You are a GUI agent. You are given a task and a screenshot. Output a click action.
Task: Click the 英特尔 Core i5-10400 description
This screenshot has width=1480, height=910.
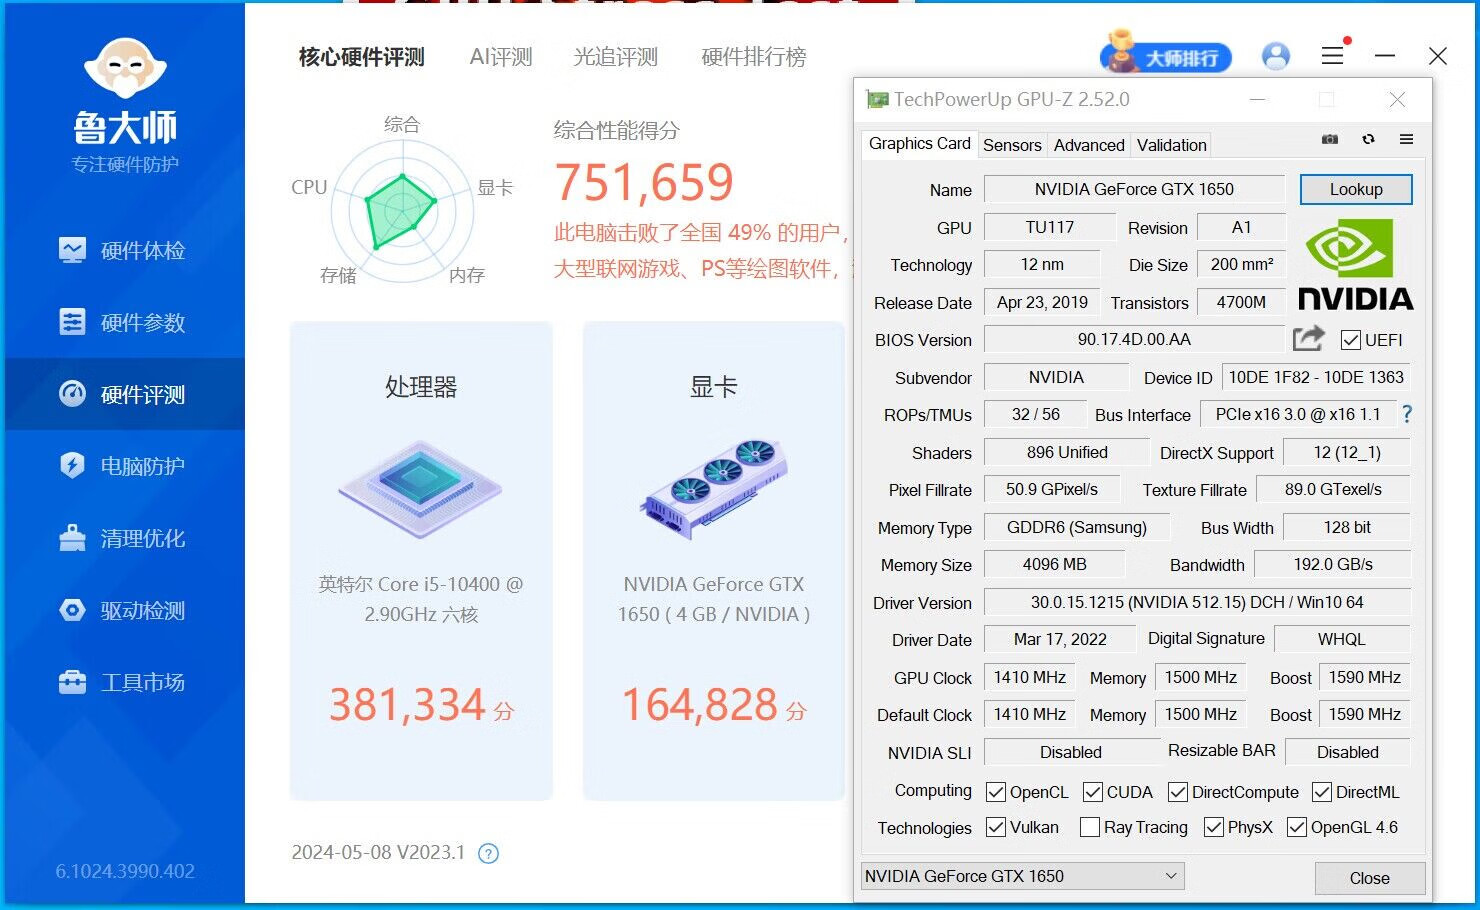click(x=421, y=599)
